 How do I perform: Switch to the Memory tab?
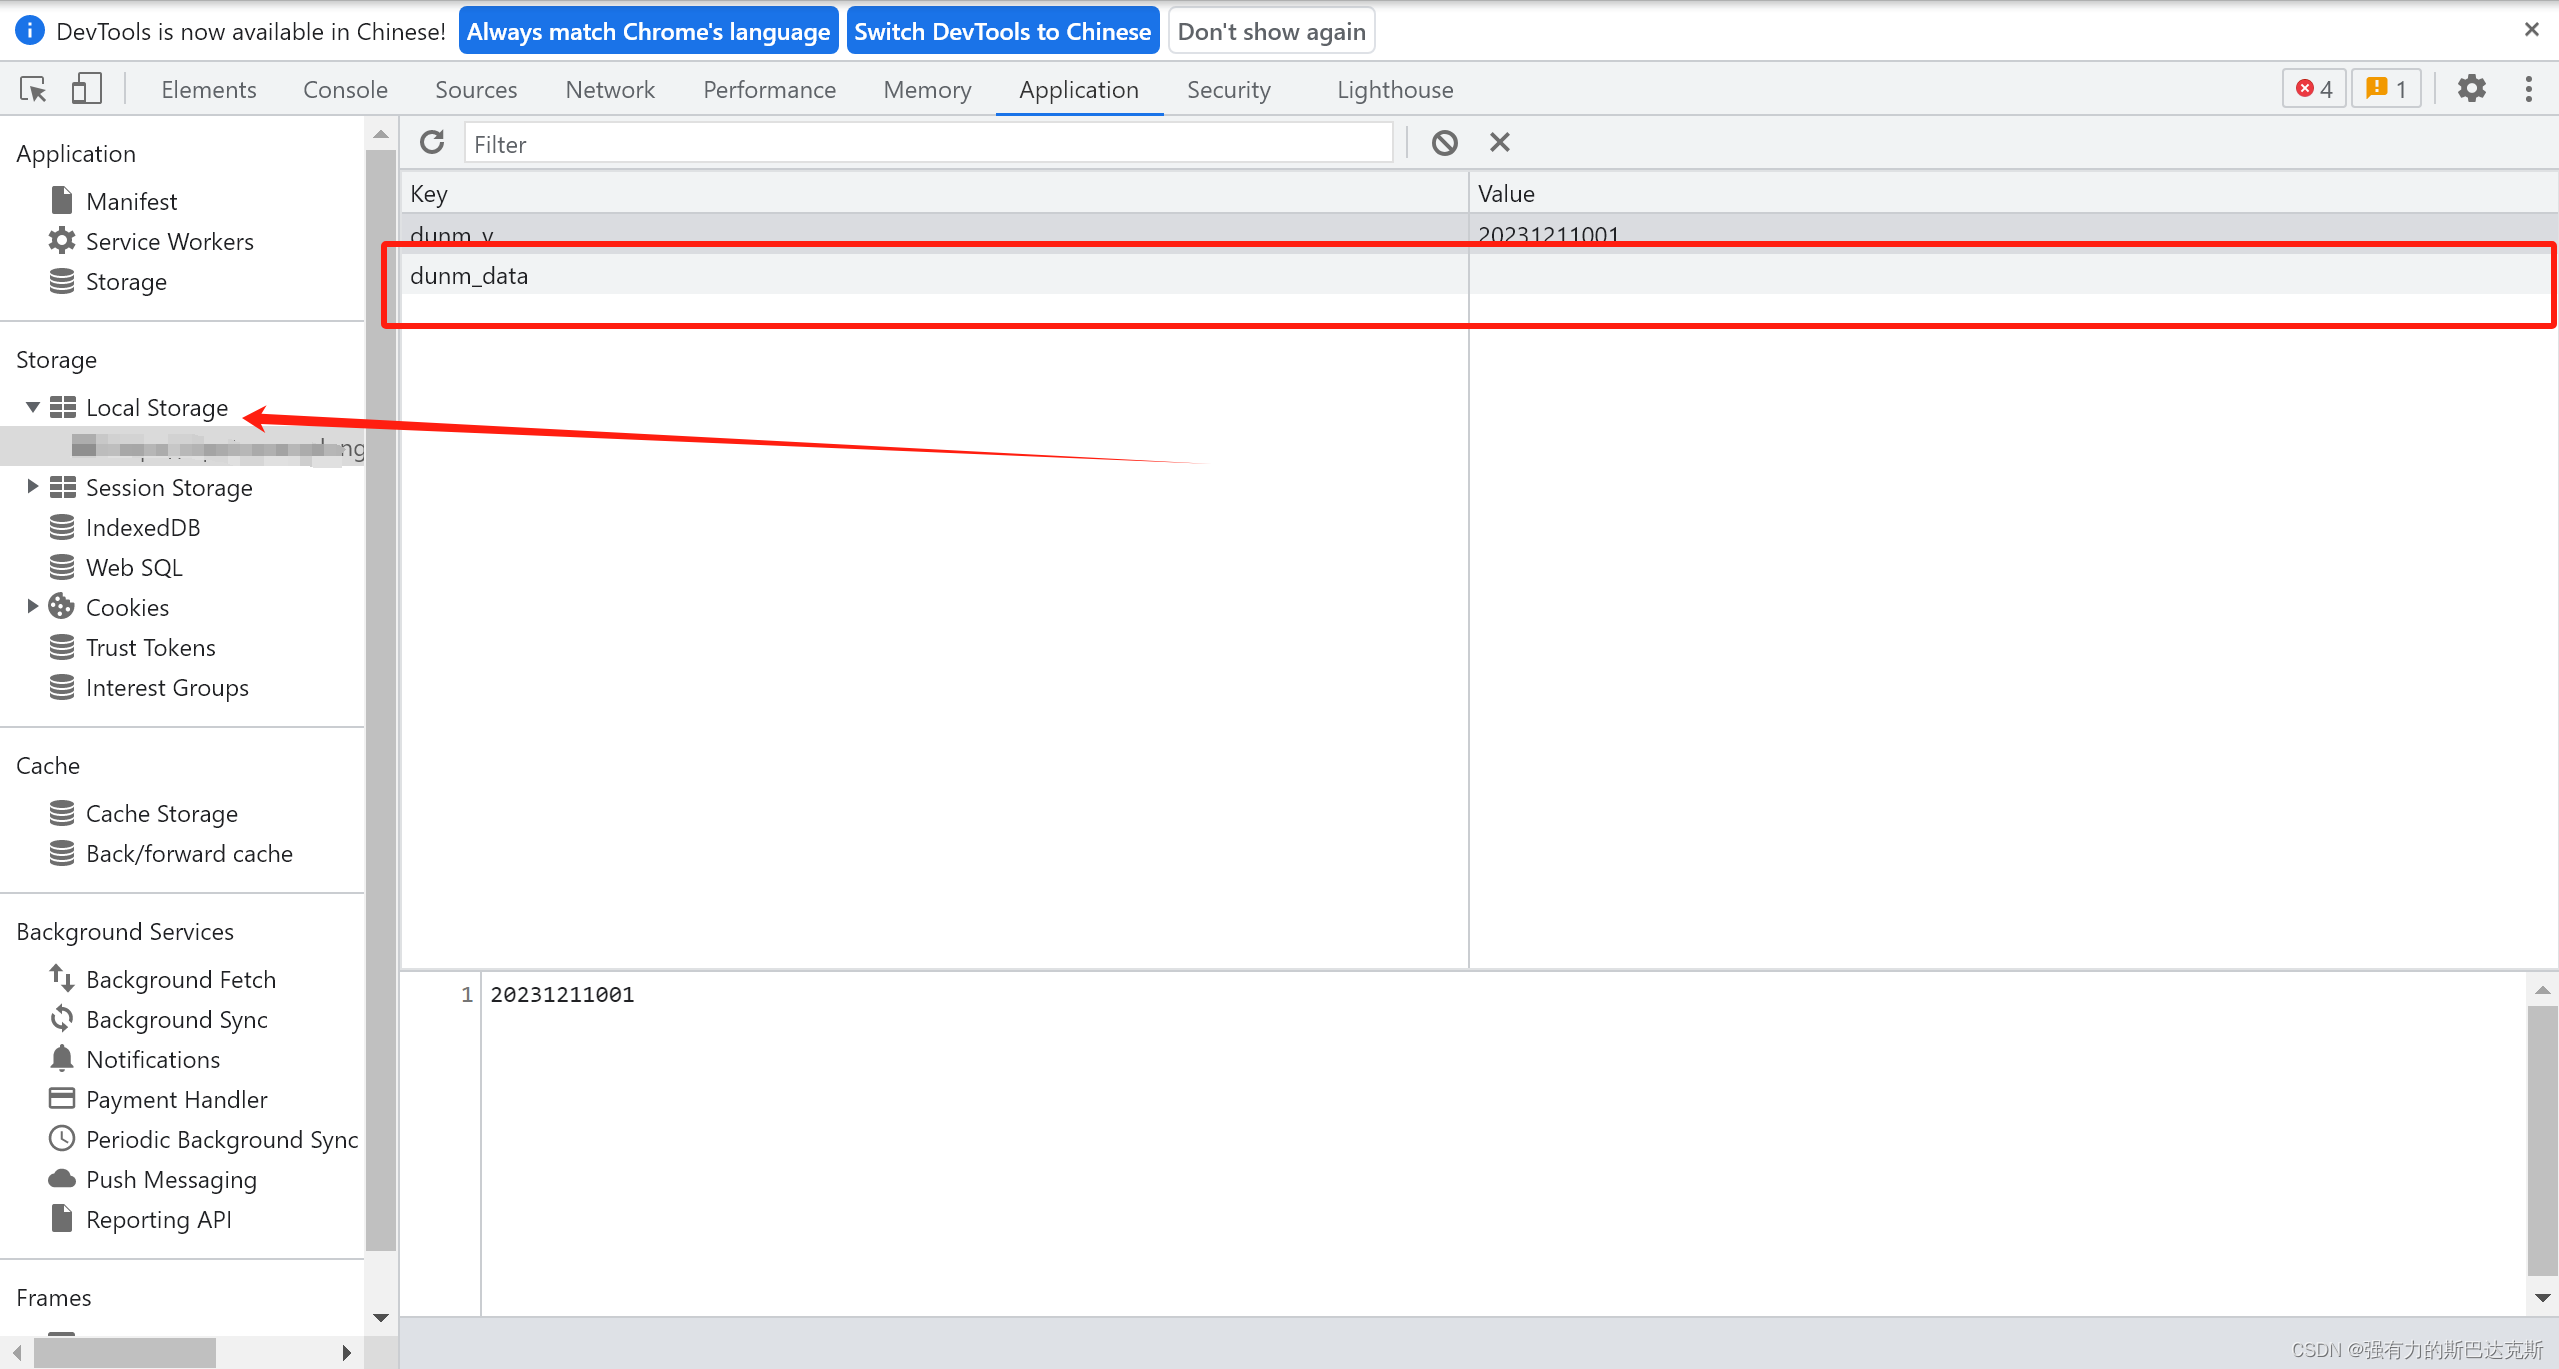pos(927,89)
